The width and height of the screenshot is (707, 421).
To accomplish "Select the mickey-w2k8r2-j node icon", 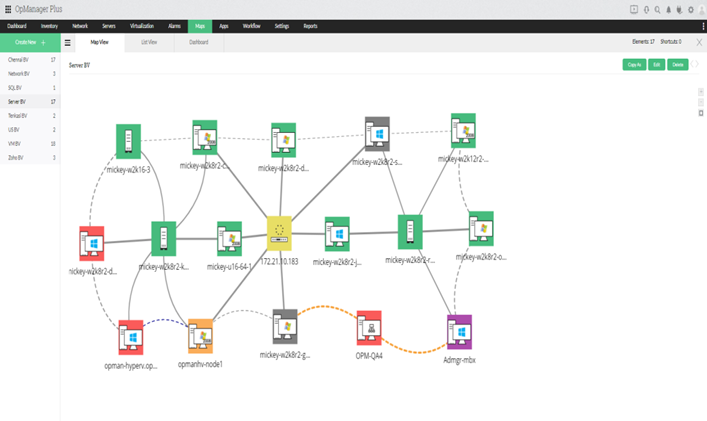I will tap(337, 234).
